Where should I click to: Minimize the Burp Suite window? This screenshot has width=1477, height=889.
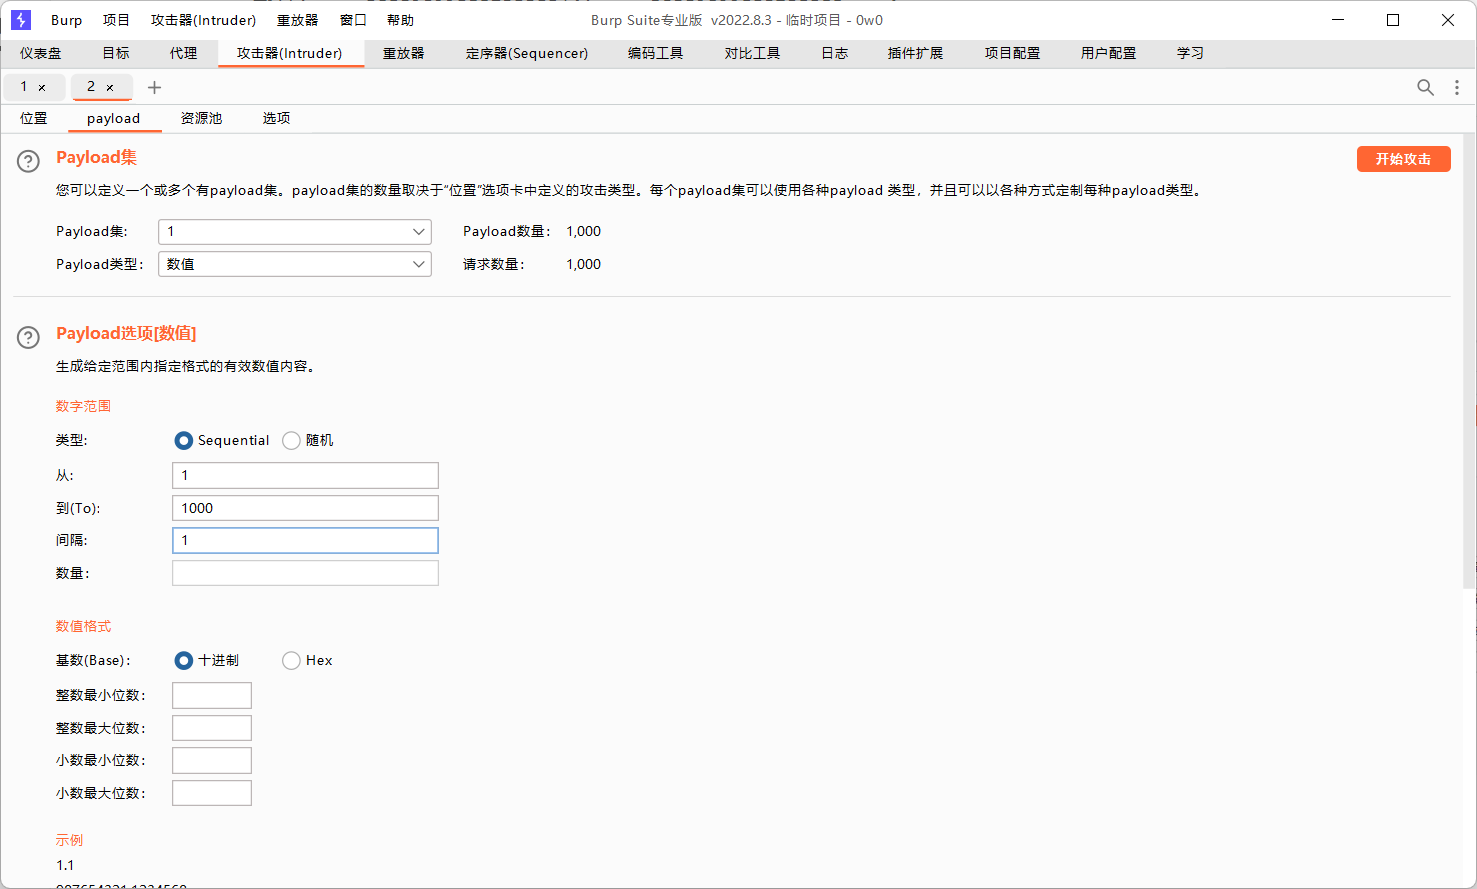[x=1338, y=20]
